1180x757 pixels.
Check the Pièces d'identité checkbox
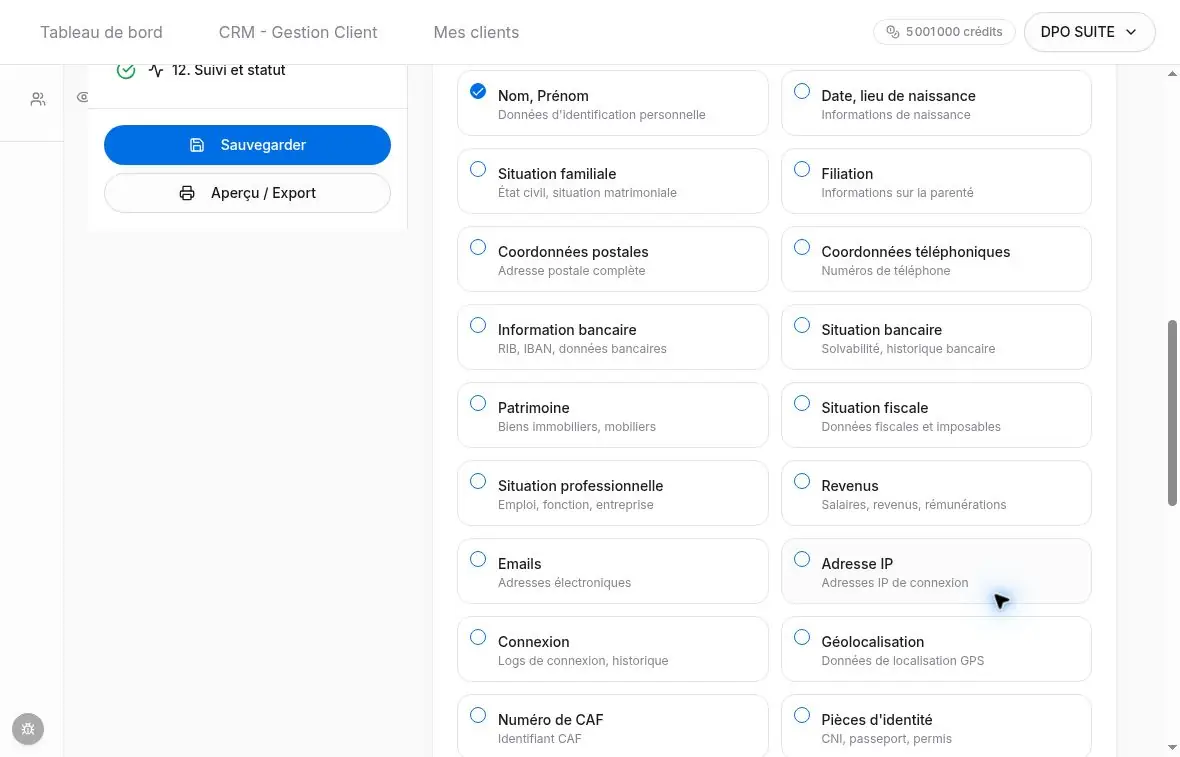point(802,715)
